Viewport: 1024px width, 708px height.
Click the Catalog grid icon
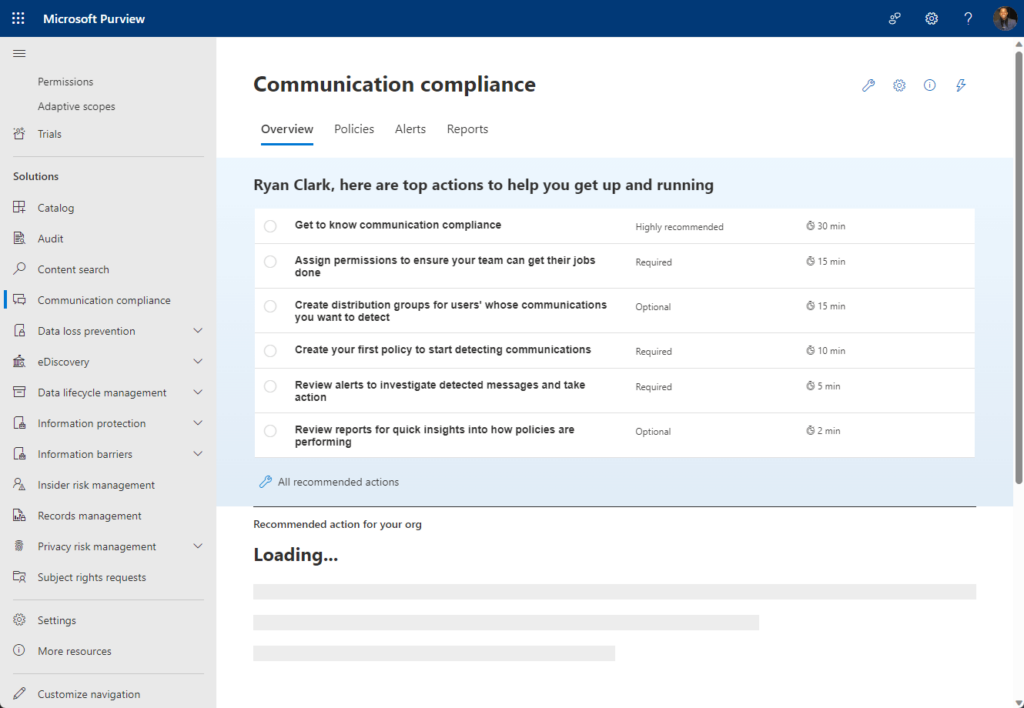[20, 208]
